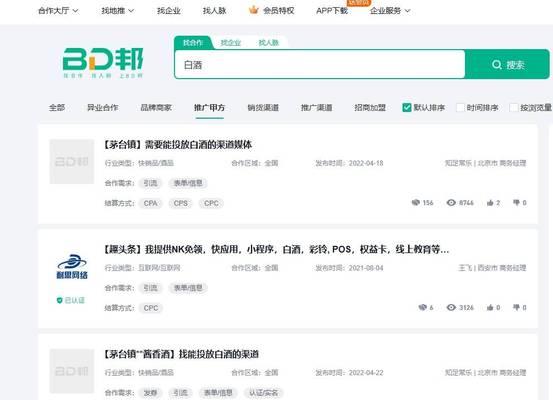Dislike the 茅台镇 渠道媒体 post

[x=516, y=202]
